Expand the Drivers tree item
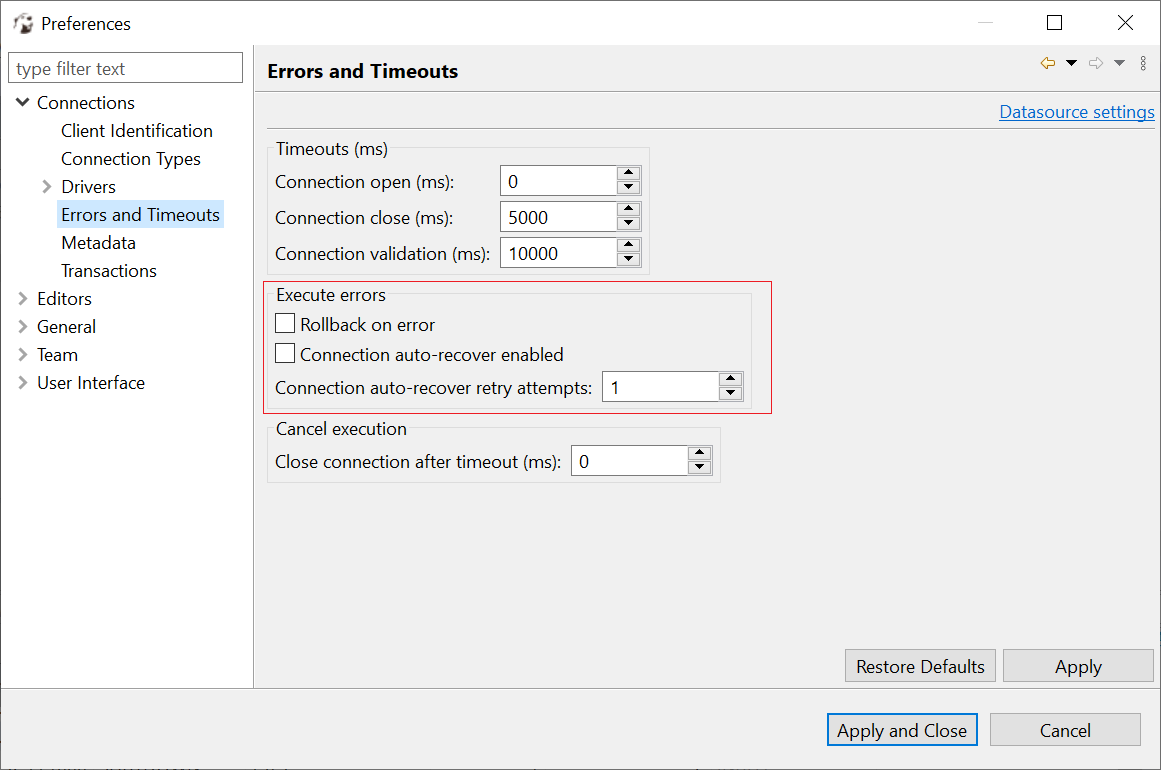 [46, 186]
